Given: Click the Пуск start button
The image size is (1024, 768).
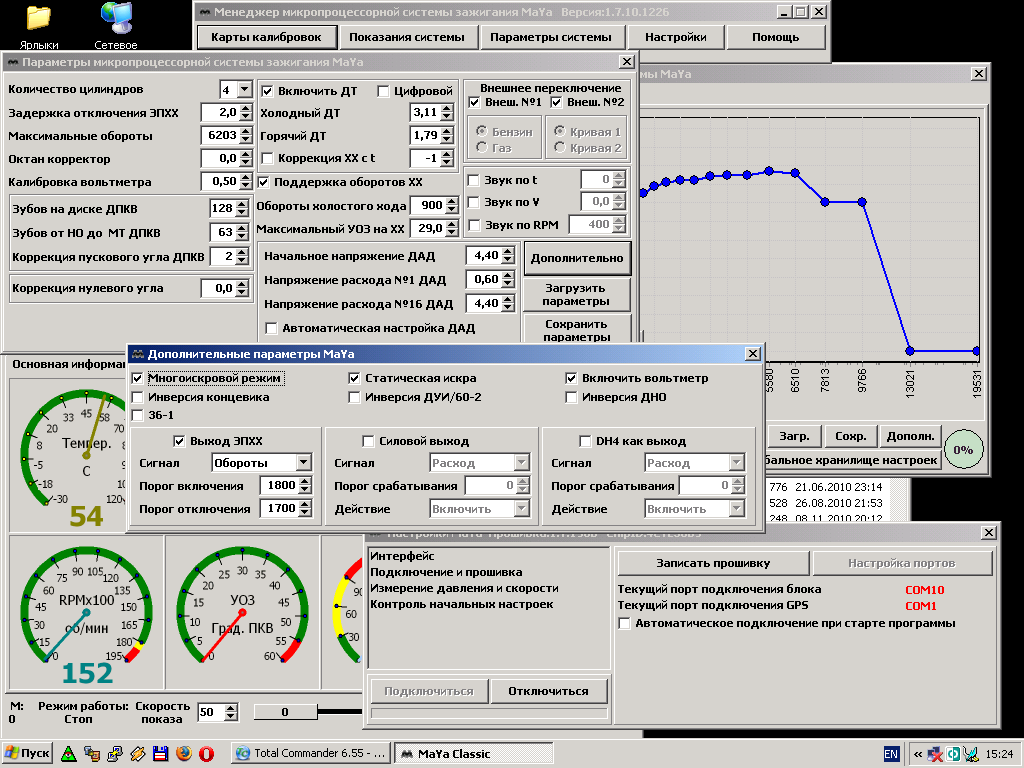Looking at the screenshot, I should point(27,753).
